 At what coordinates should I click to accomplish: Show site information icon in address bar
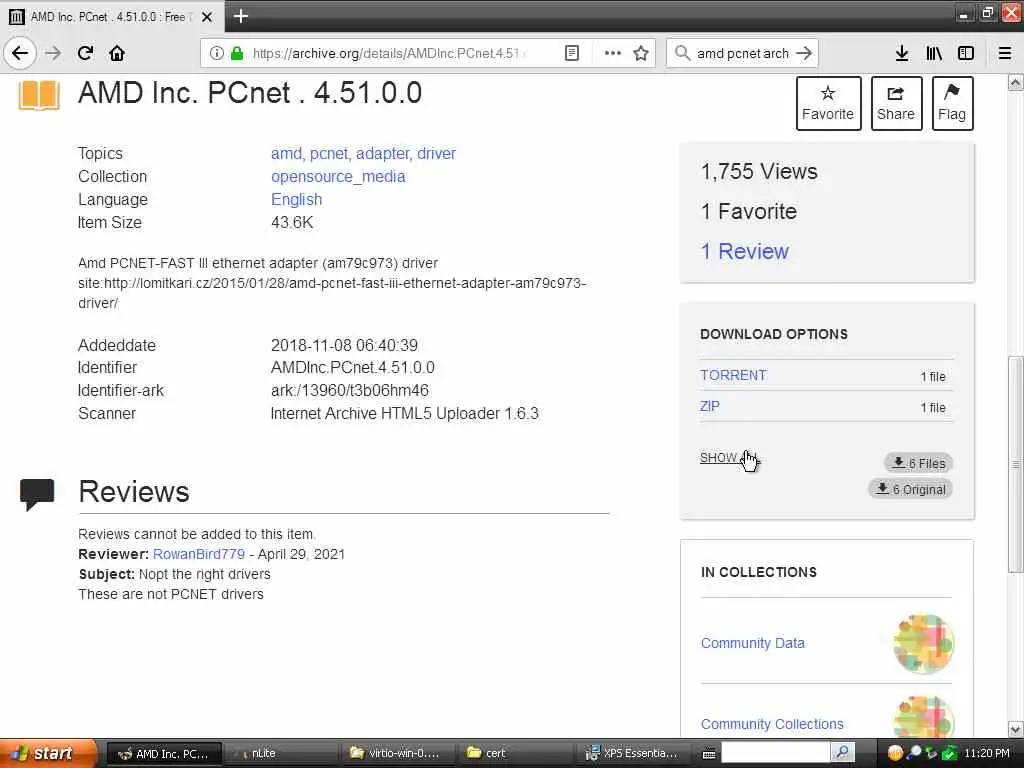coord(216,54)
